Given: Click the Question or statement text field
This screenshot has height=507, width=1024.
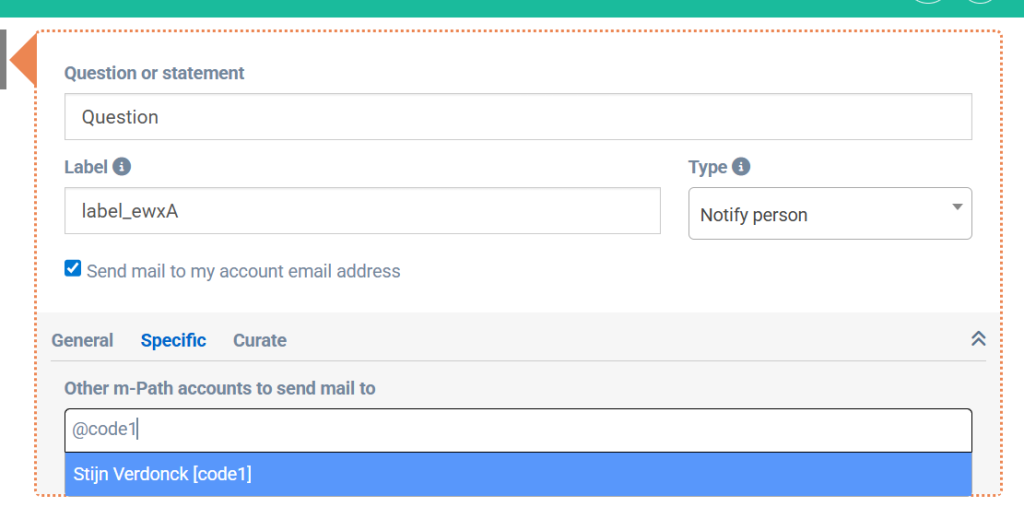Looking at the screenshot, I should click(517, 117).
